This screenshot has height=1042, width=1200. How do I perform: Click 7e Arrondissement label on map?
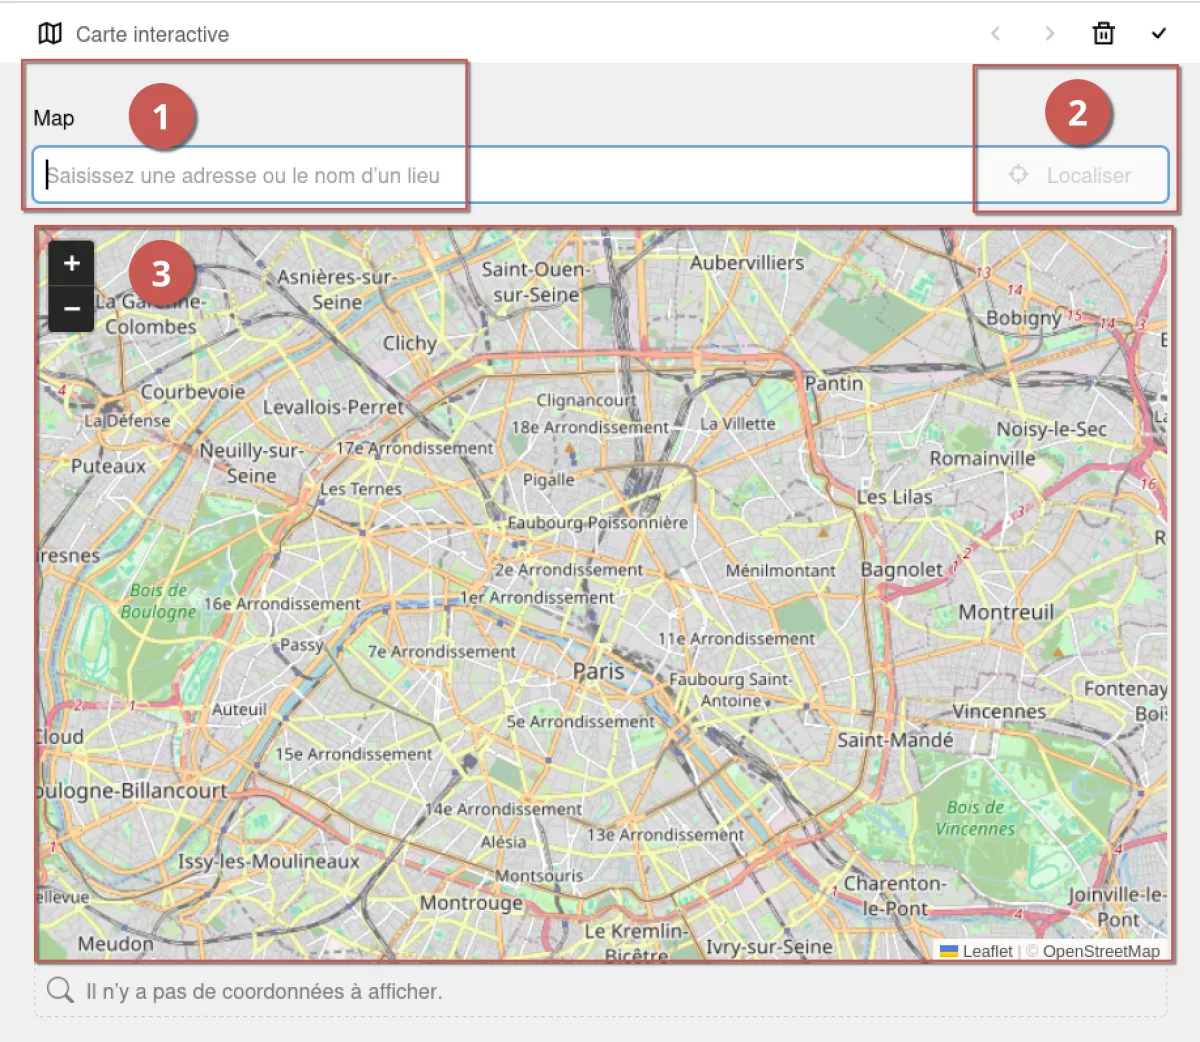coord(441,651)
